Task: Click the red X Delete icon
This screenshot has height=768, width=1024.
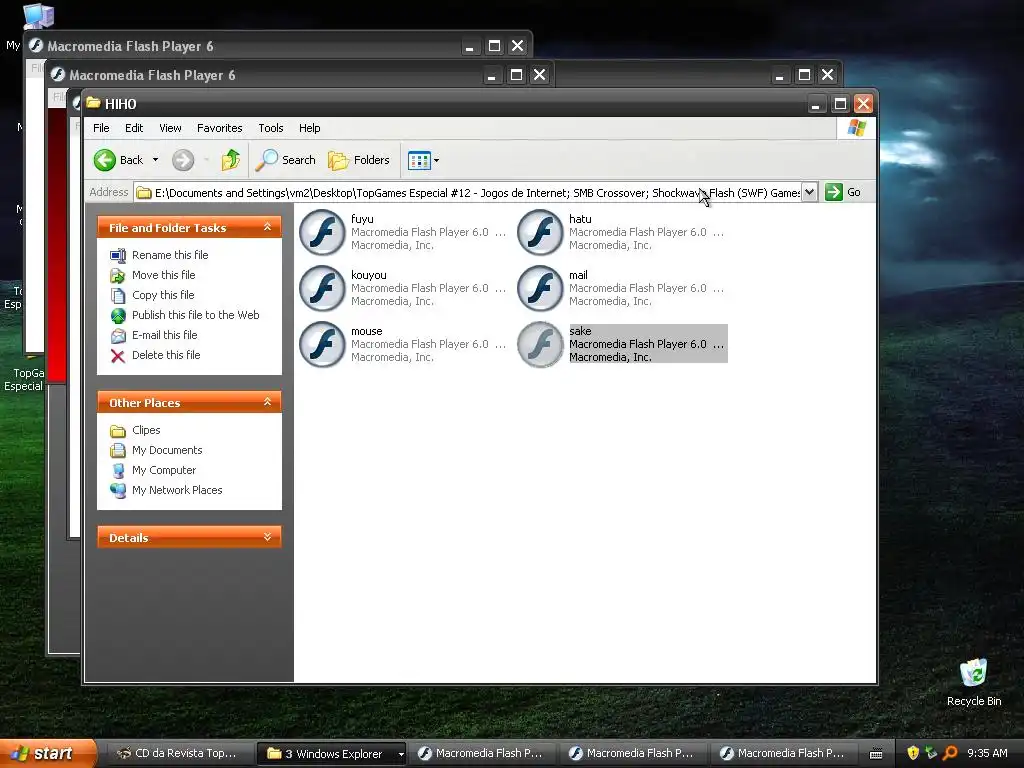Action: coord(118,356)
